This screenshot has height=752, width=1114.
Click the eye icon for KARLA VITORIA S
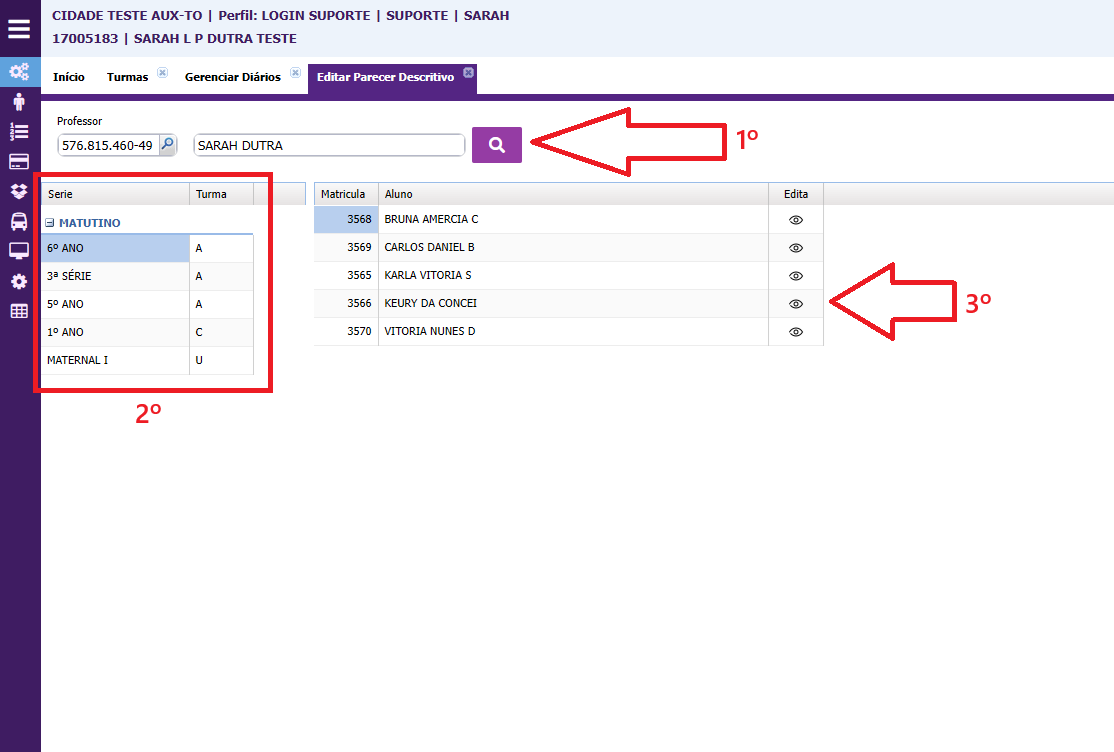pyautogui.click(x=796, y=275)
